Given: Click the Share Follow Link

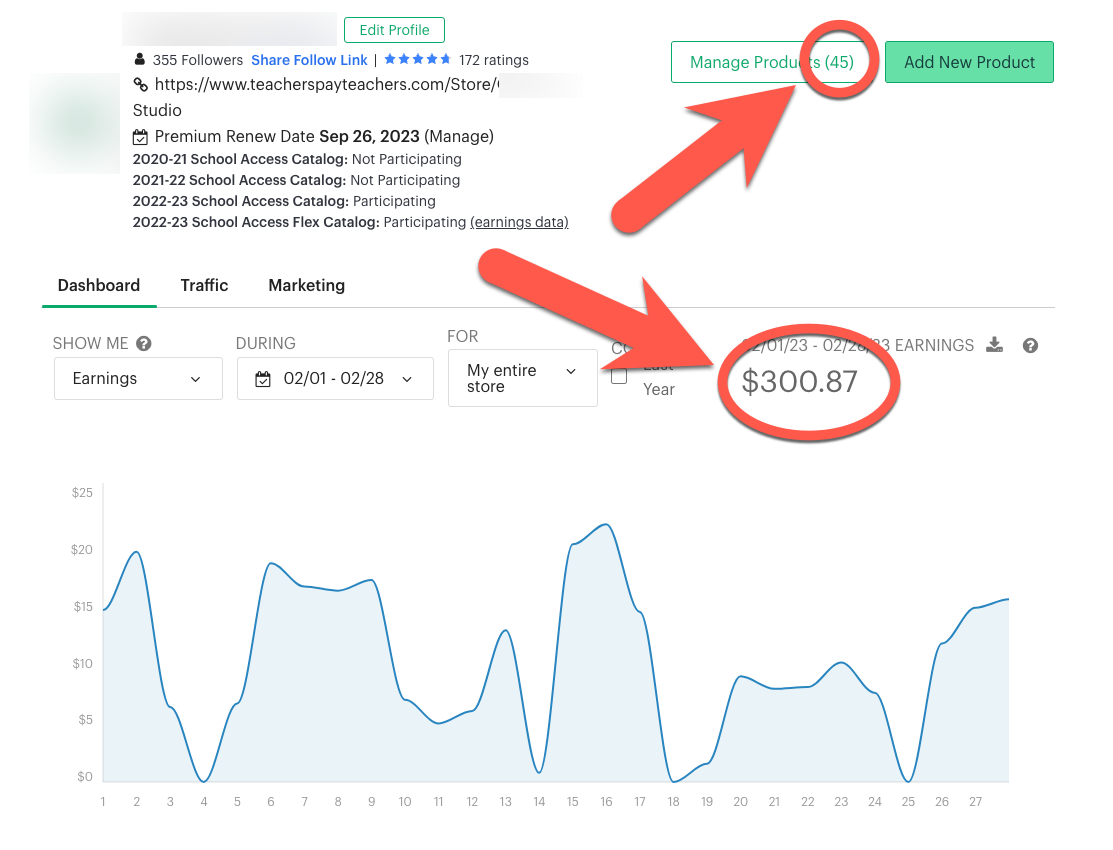Looking at the screenshot, I should click(x=309, y=60).
